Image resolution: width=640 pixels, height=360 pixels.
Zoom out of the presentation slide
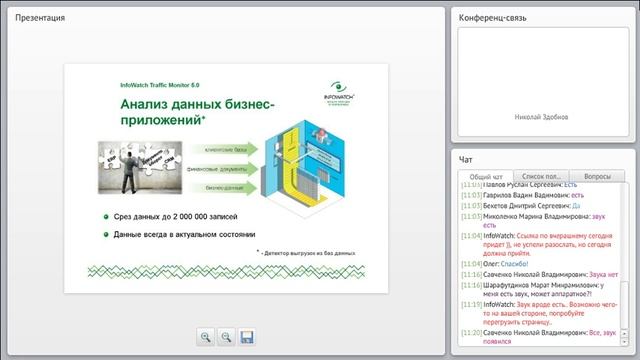(x=226, y=337)
